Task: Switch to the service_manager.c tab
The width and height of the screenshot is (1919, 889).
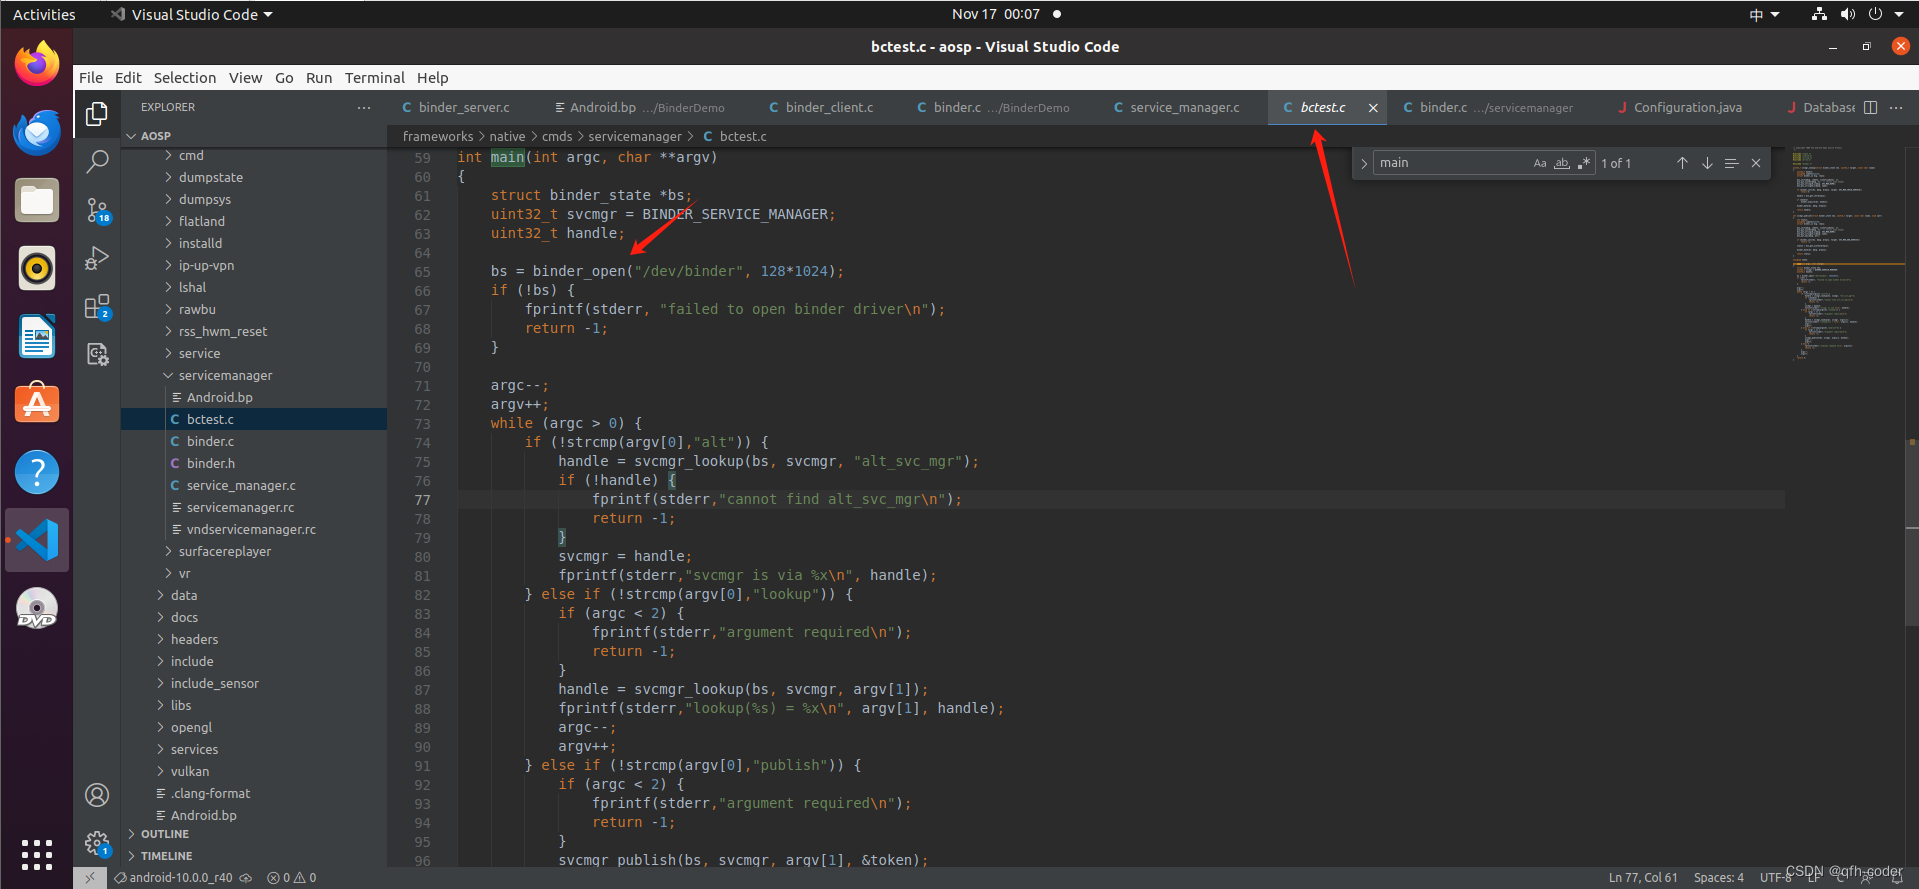Action: [1184, 108]
